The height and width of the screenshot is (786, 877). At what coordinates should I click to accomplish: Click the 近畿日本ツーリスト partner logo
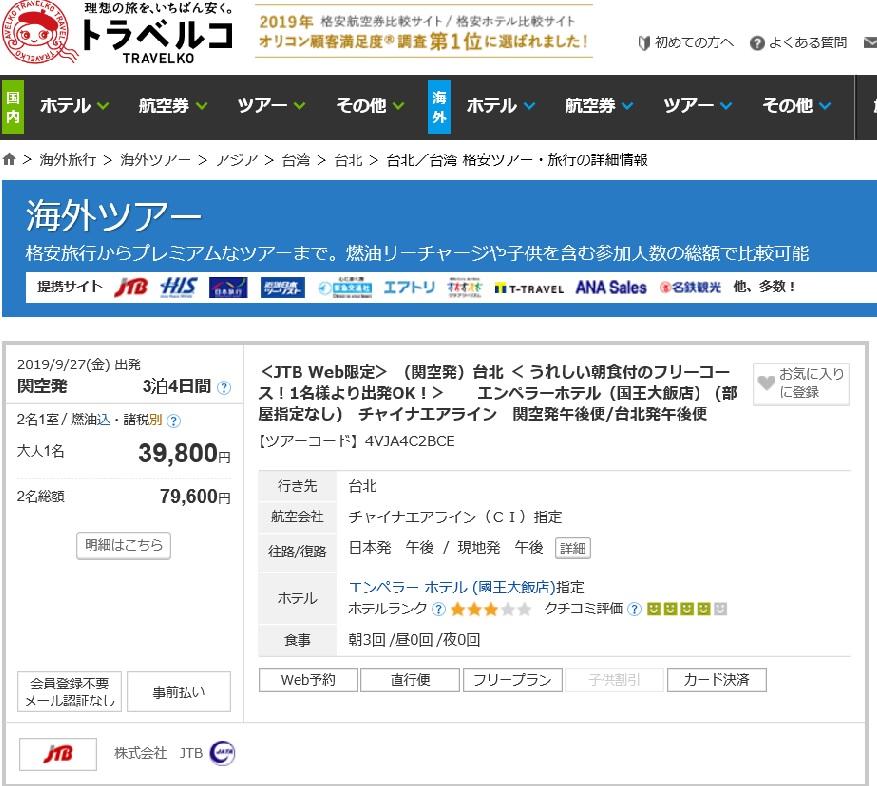(x=283, y=288)
